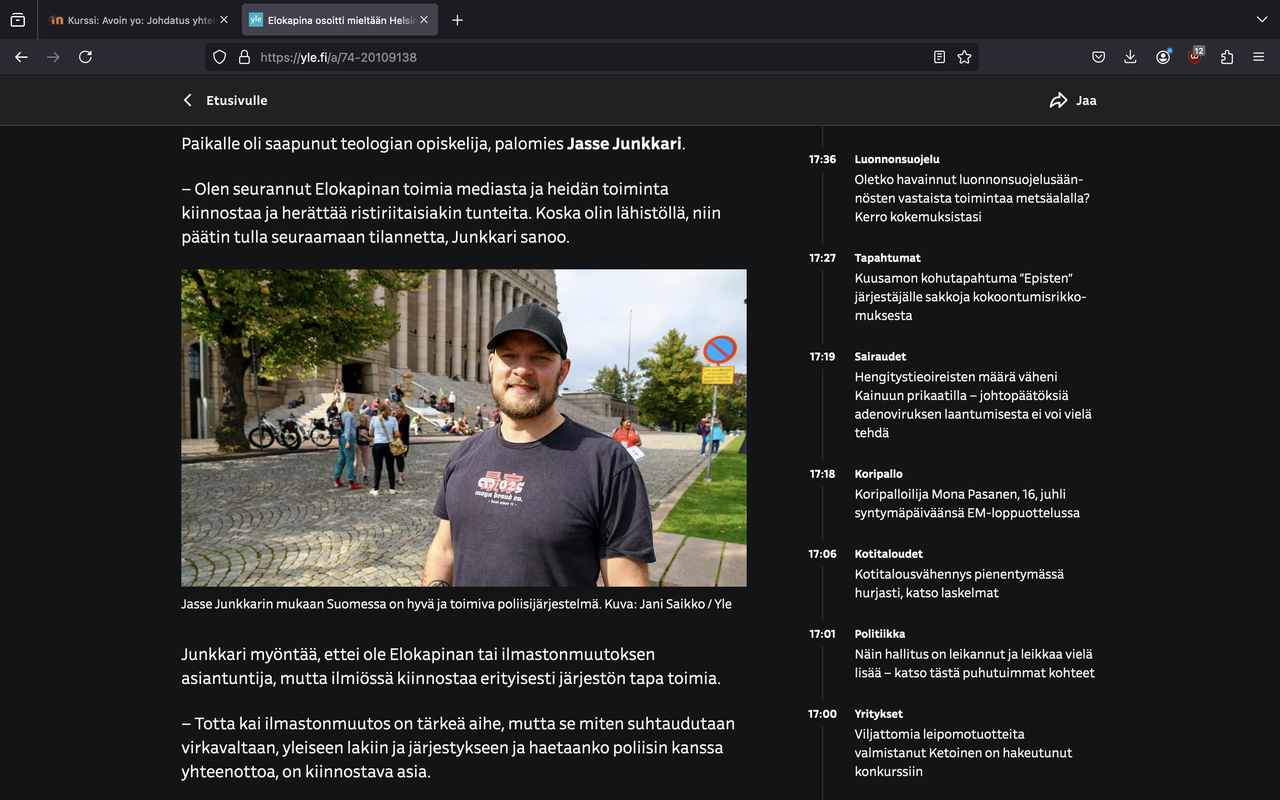The width and height of the screenshot is (1280, 800).
Task: Open a new tab with the plus button
Action: point(457,19)
